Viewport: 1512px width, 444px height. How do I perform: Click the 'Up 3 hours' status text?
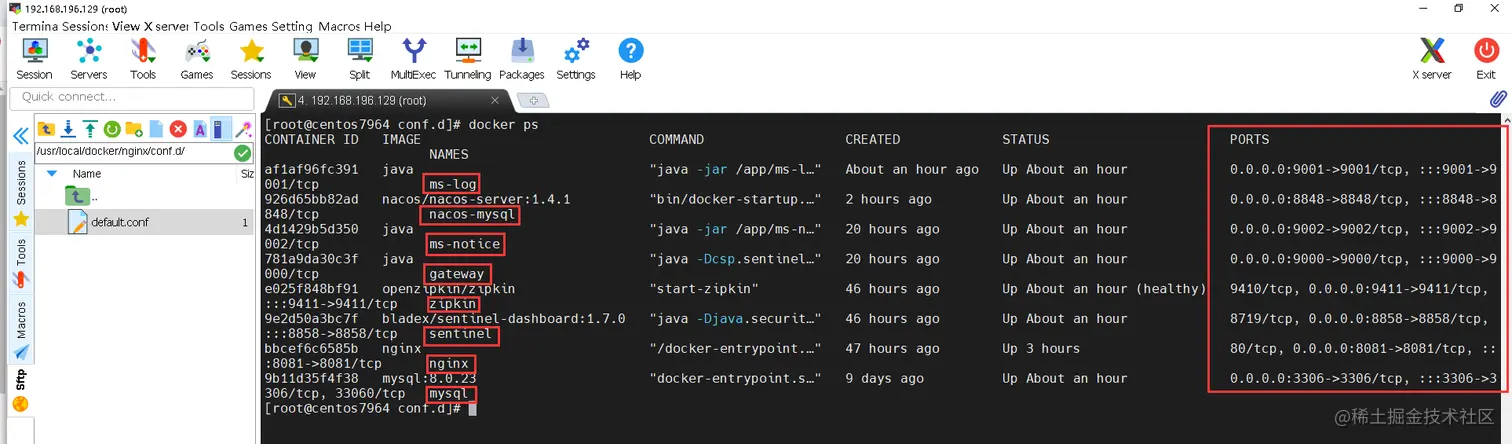pyautogui.click(x=1041, y=349)
